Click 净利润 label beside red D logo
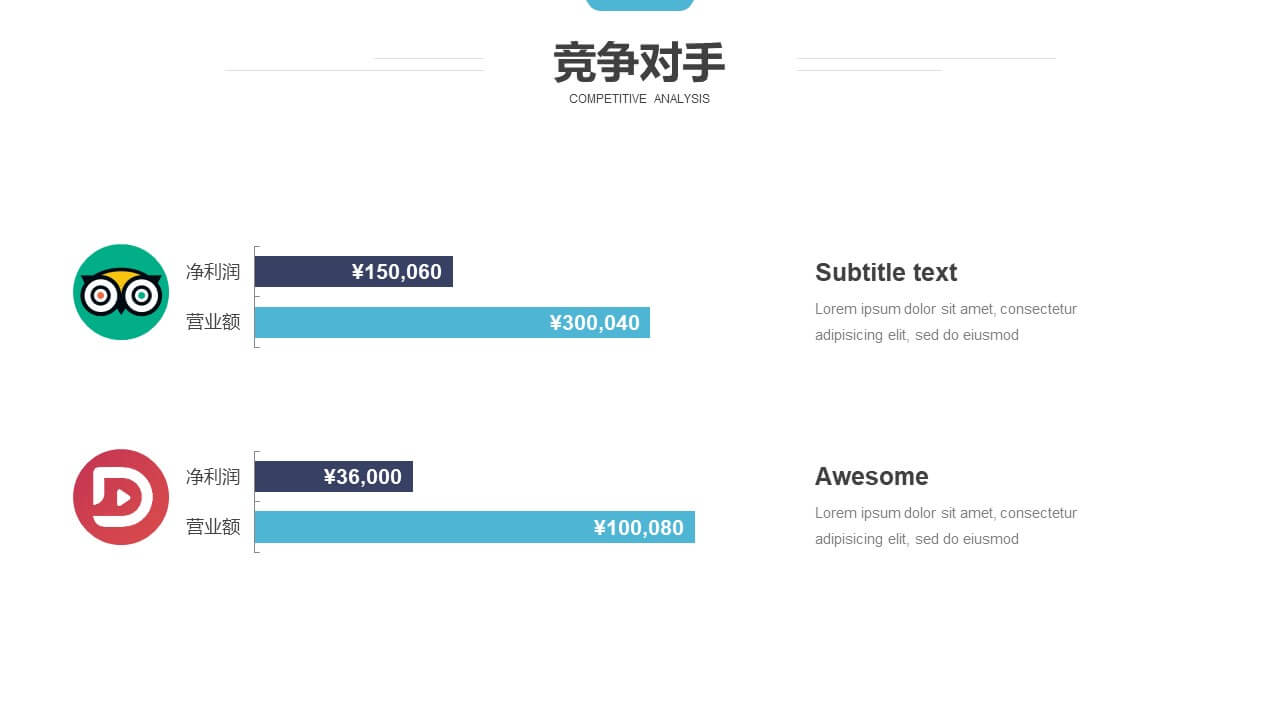The width and height of the screenshot is (1280, 720). [213, 477]
